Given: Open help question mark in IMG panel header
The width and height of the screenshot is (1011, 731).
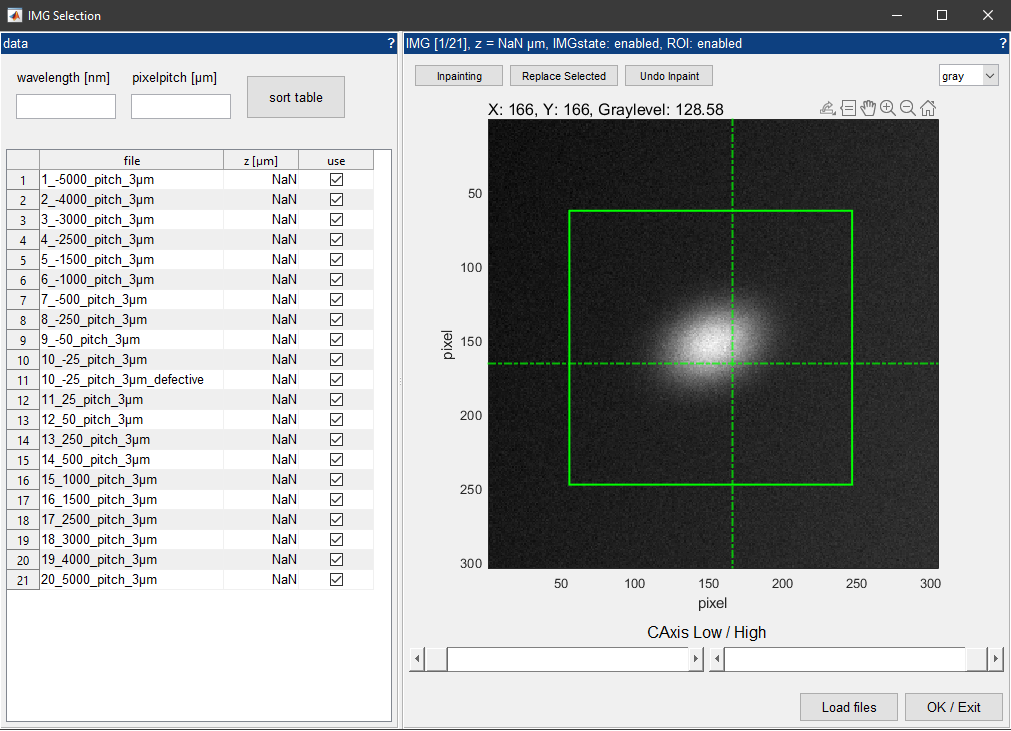Looking at the screenshot, I should coord(1003,43).
